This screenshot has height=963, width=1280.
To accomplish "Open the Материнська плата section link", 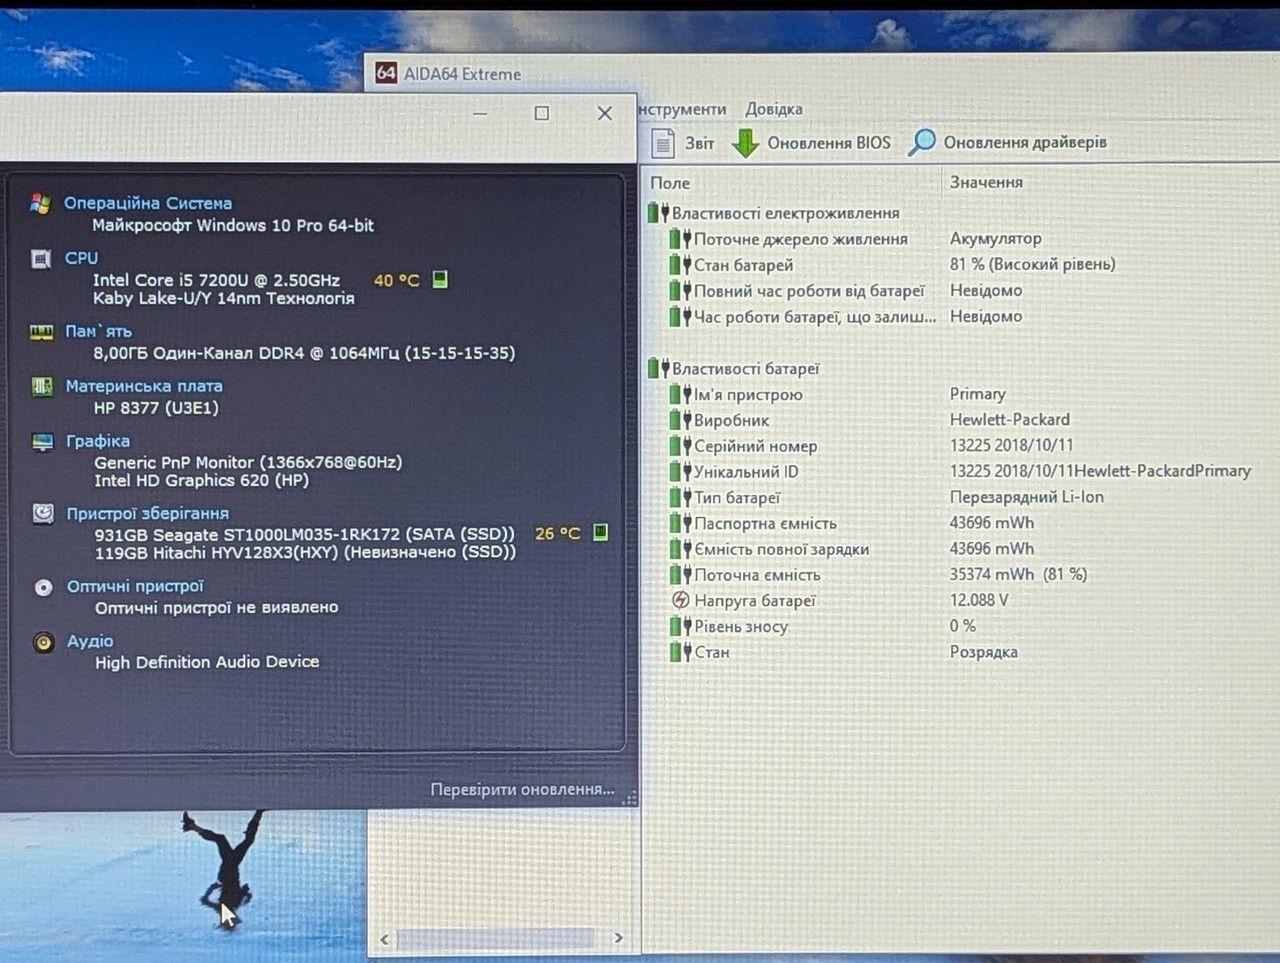I will pyautogui.click(x=144, y=386).
